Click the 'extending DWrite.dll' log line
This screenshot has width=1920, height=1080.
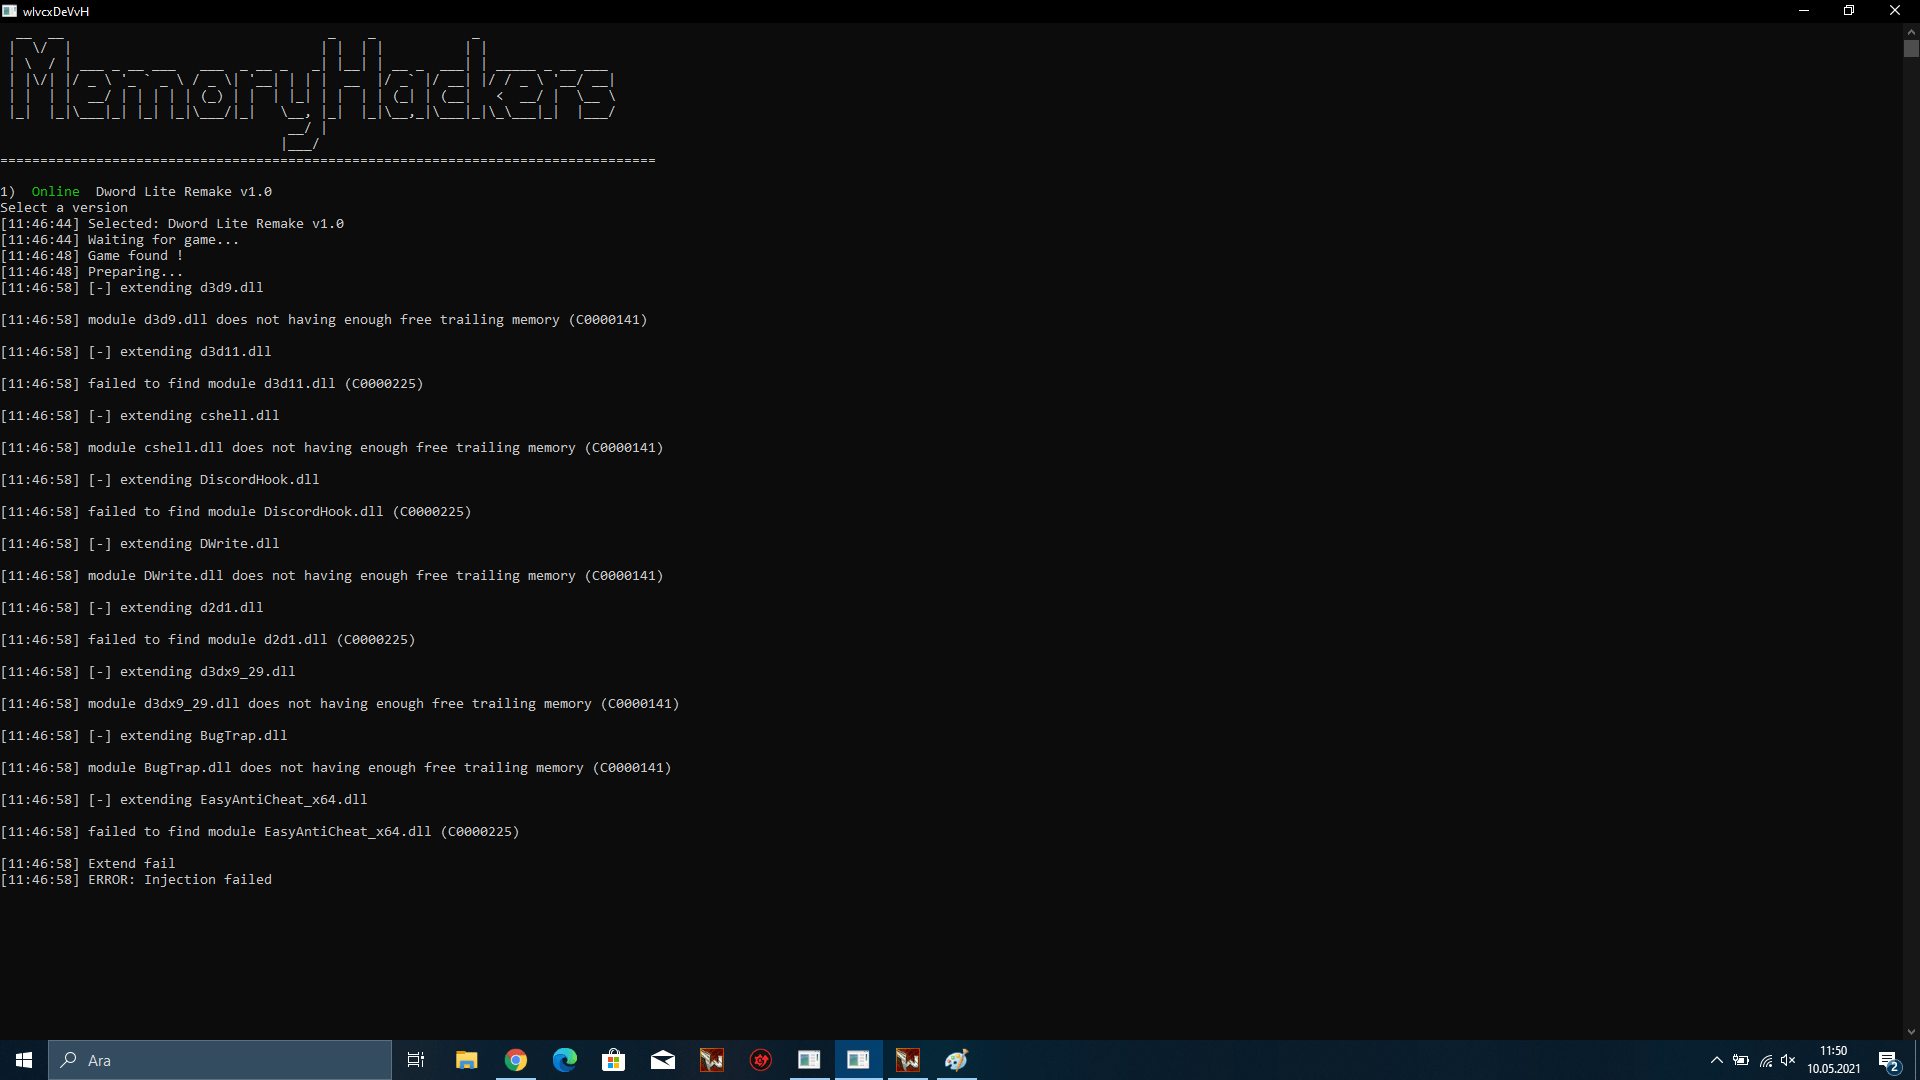coord(140,543)
